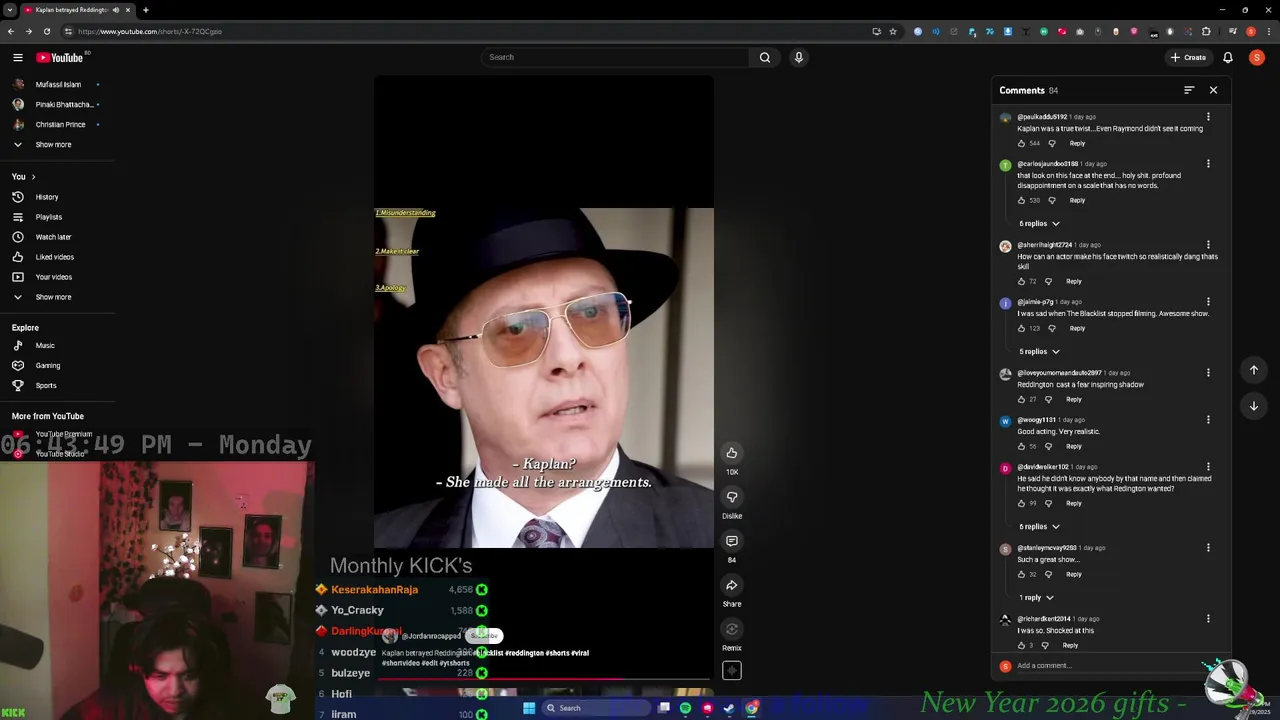1280x720 pixels.
Task: Reply to the 'The Blacklist stopped filming' comment
Action: [1077, 328]
